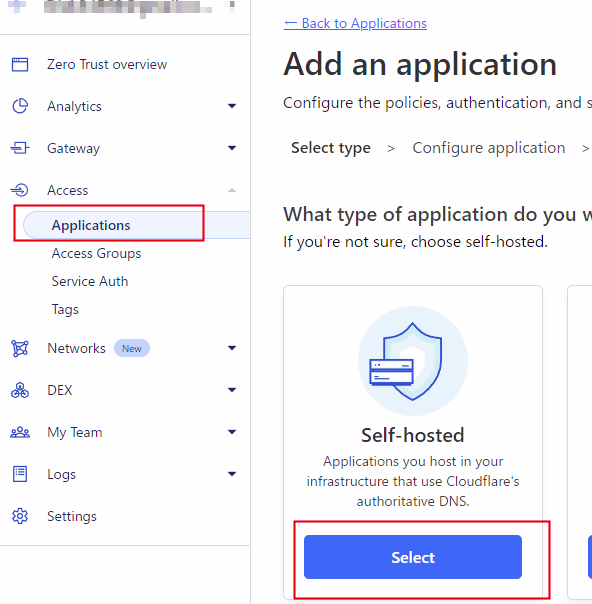Click the Analytics pie chart icon
The width and height of the screenshot is (592, 604).
20,106
